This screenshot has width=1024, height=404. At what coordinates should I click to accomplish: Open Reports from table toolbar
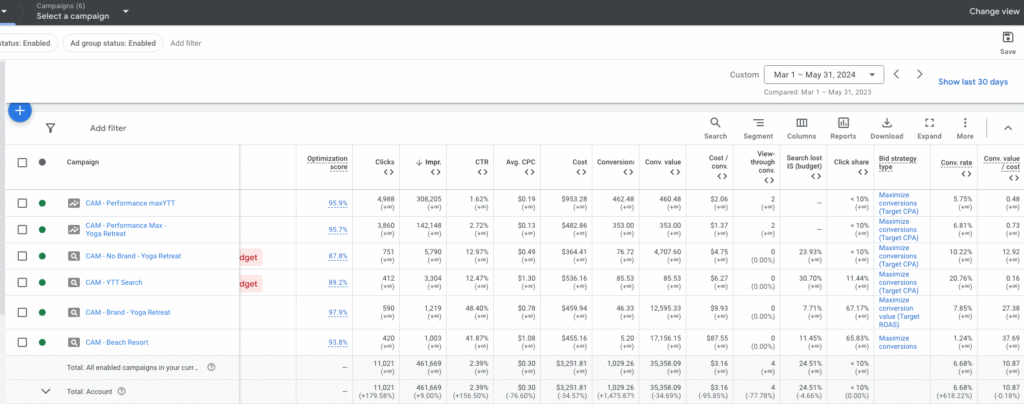843,128
